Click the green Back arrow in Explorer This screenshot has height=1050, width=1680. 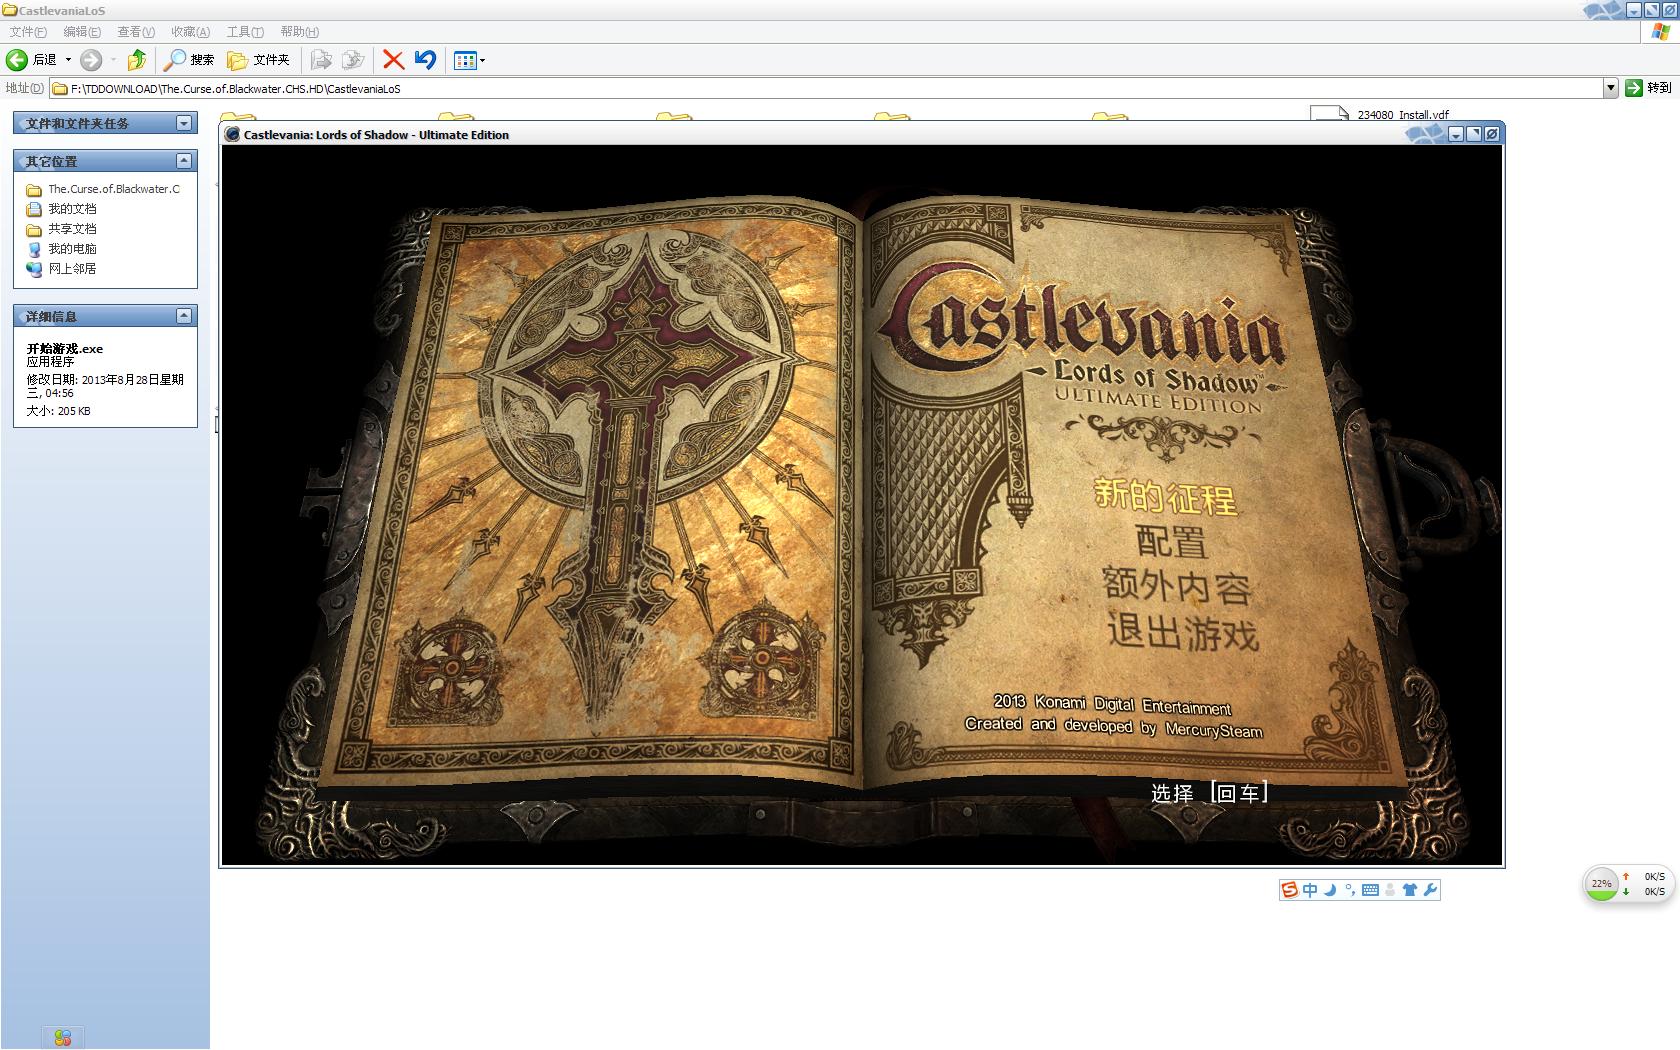[x=17, y=60]
